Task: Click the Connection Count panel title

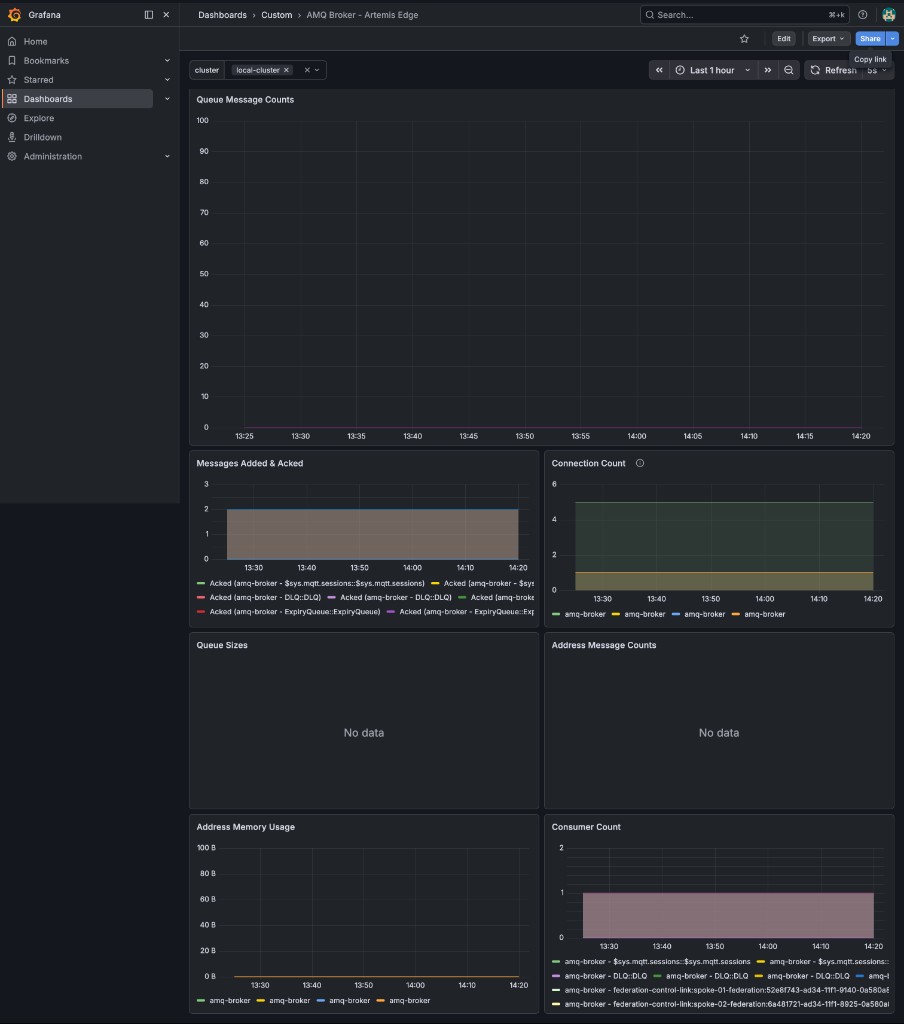Action: pyautogui.click(x=588, y=463)
